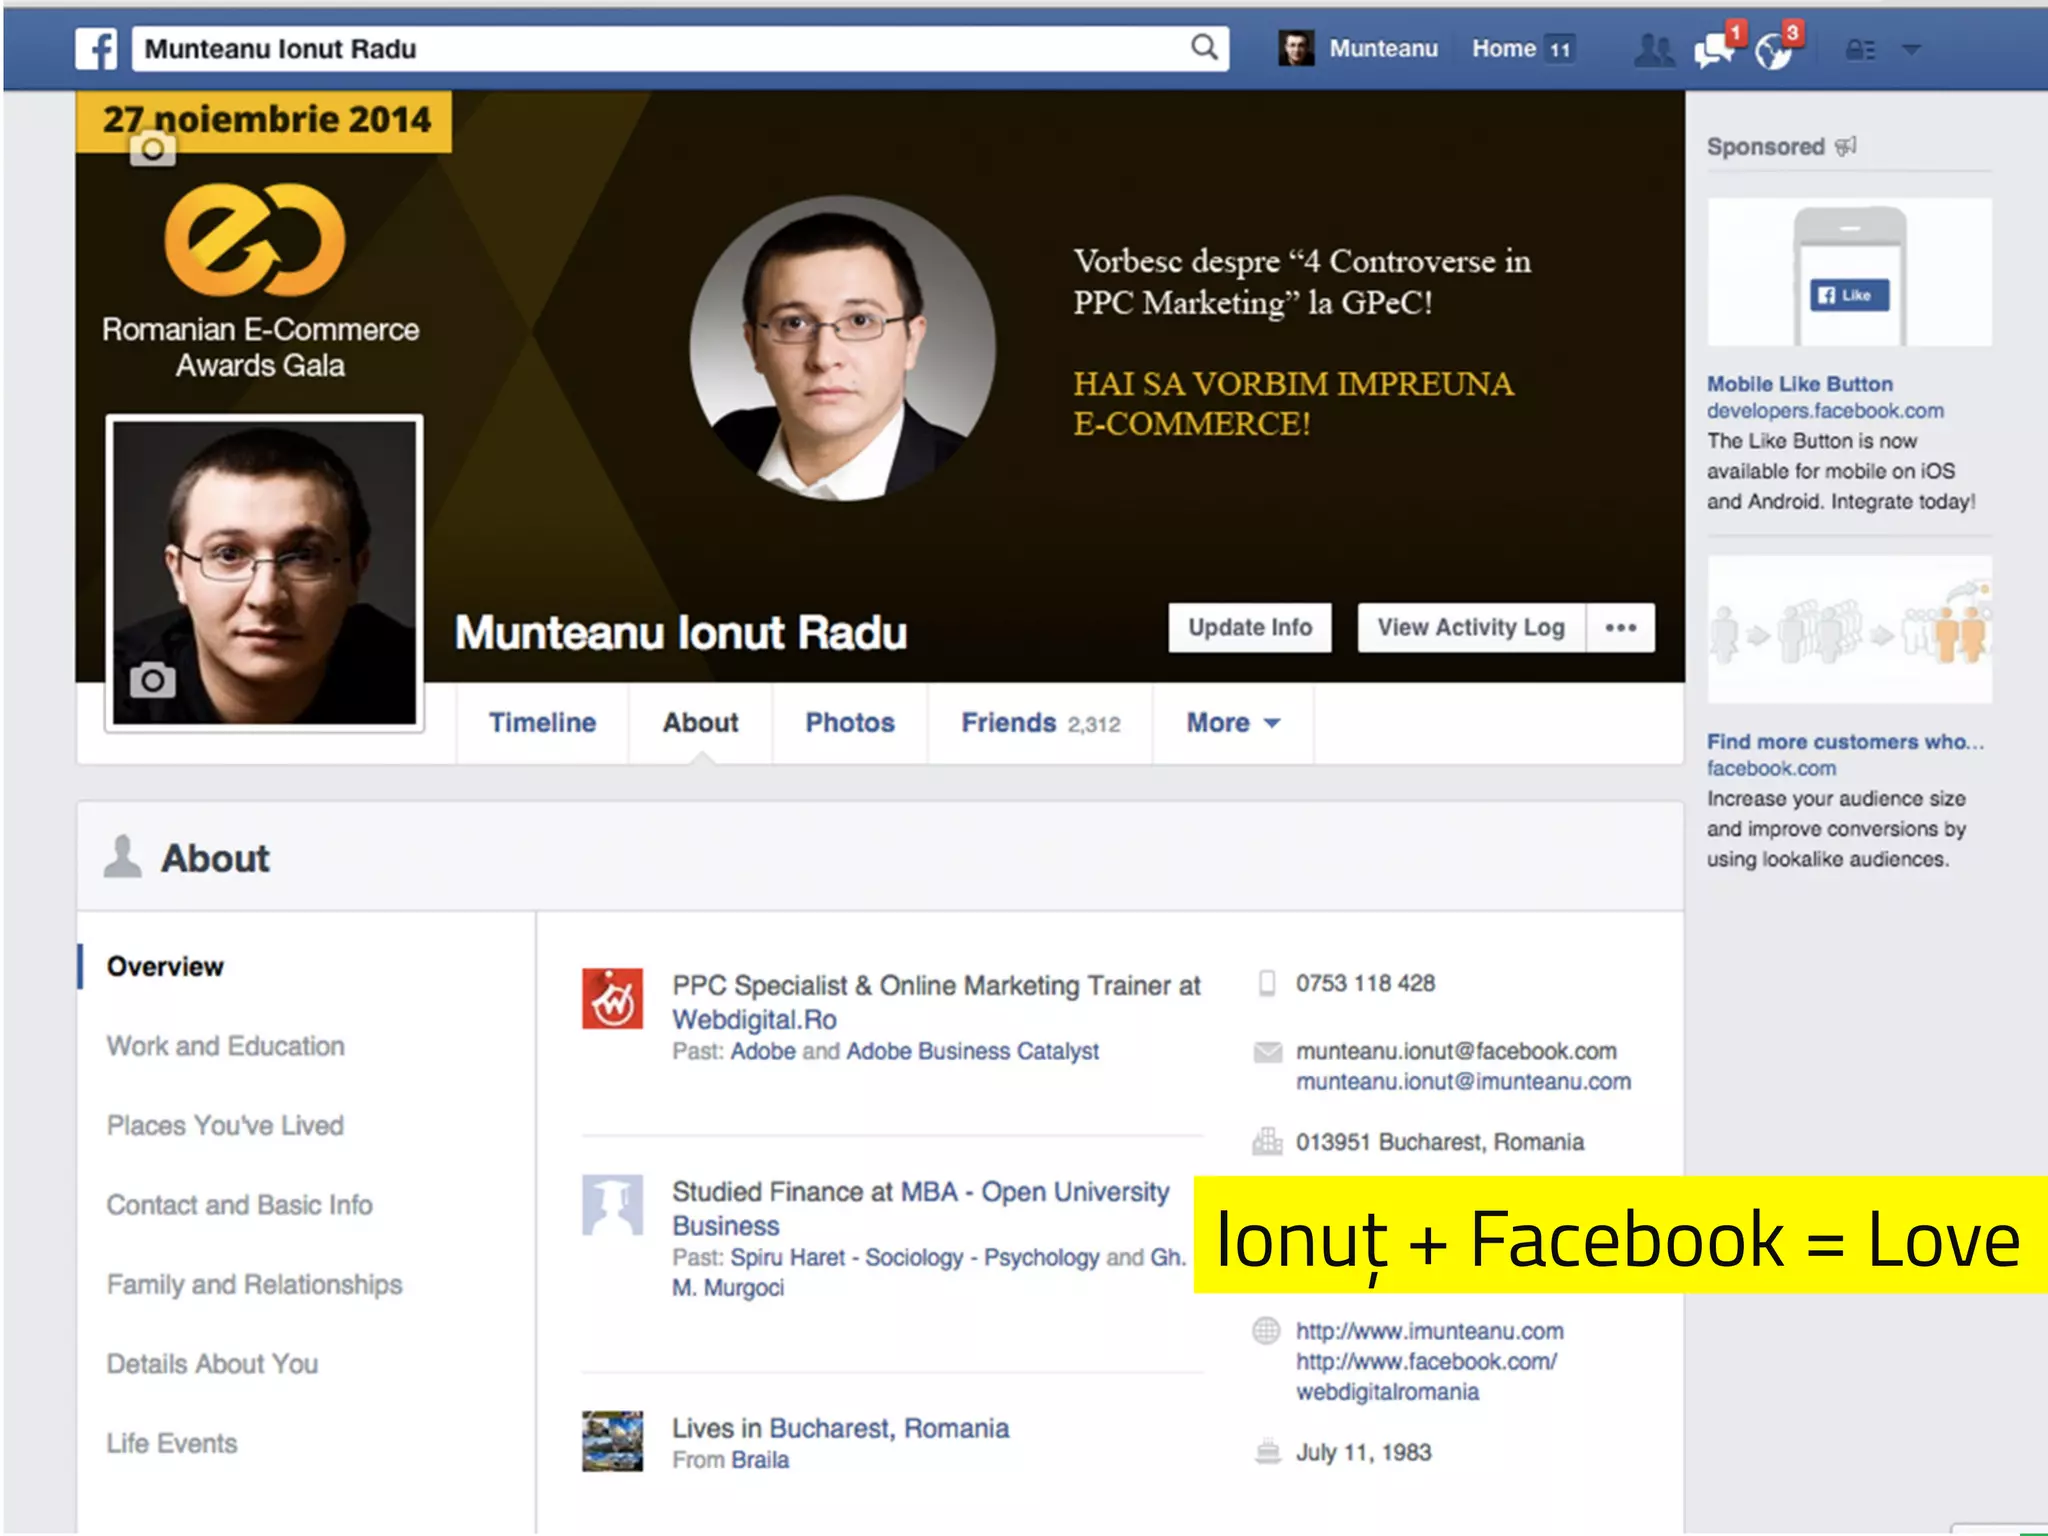Click the July 11, 1983 birthday text

(1363, 1452)
